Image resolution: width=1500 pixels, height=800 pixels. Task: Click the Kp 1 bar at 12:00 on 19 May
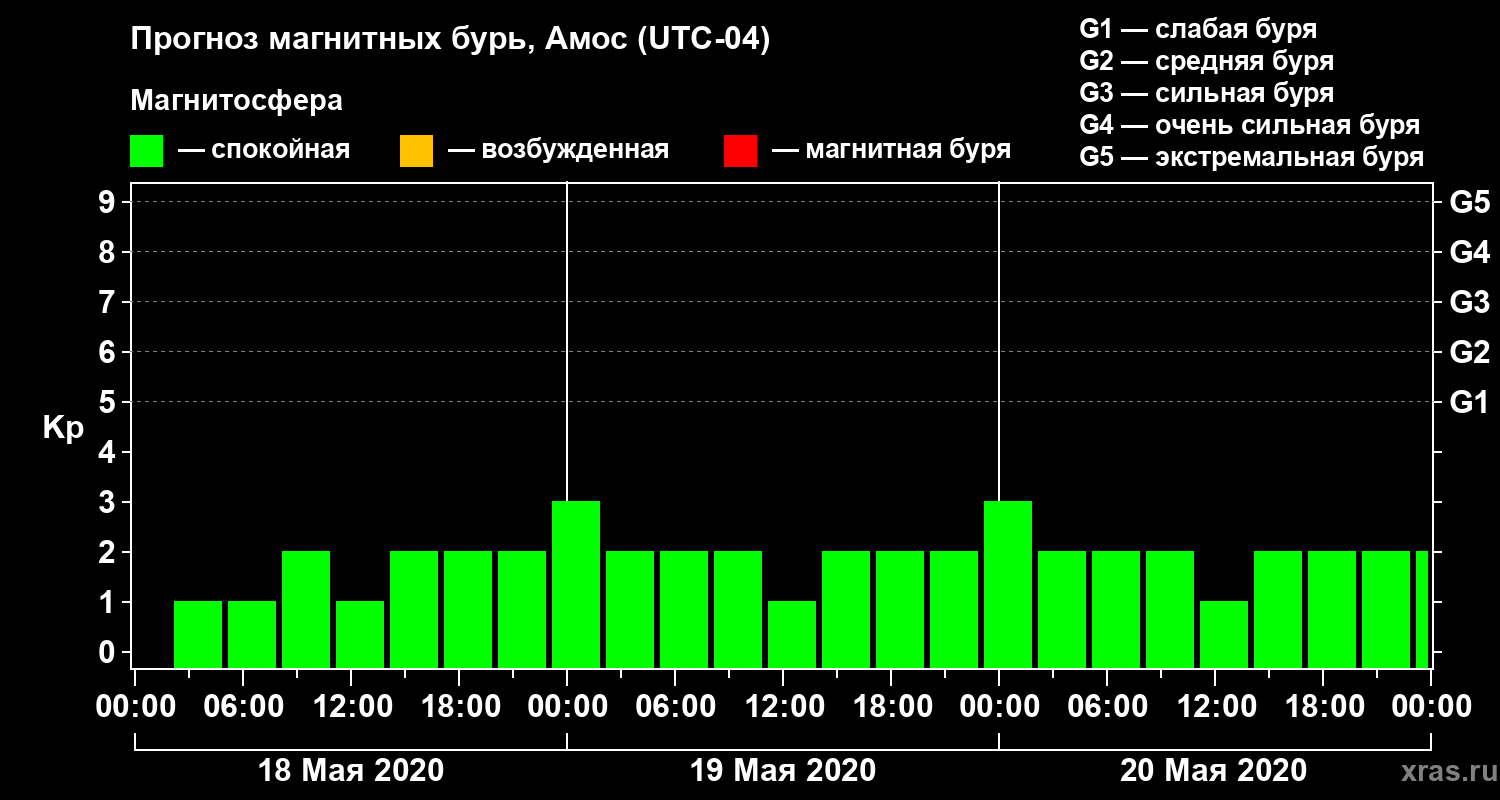tap(792, 634)
